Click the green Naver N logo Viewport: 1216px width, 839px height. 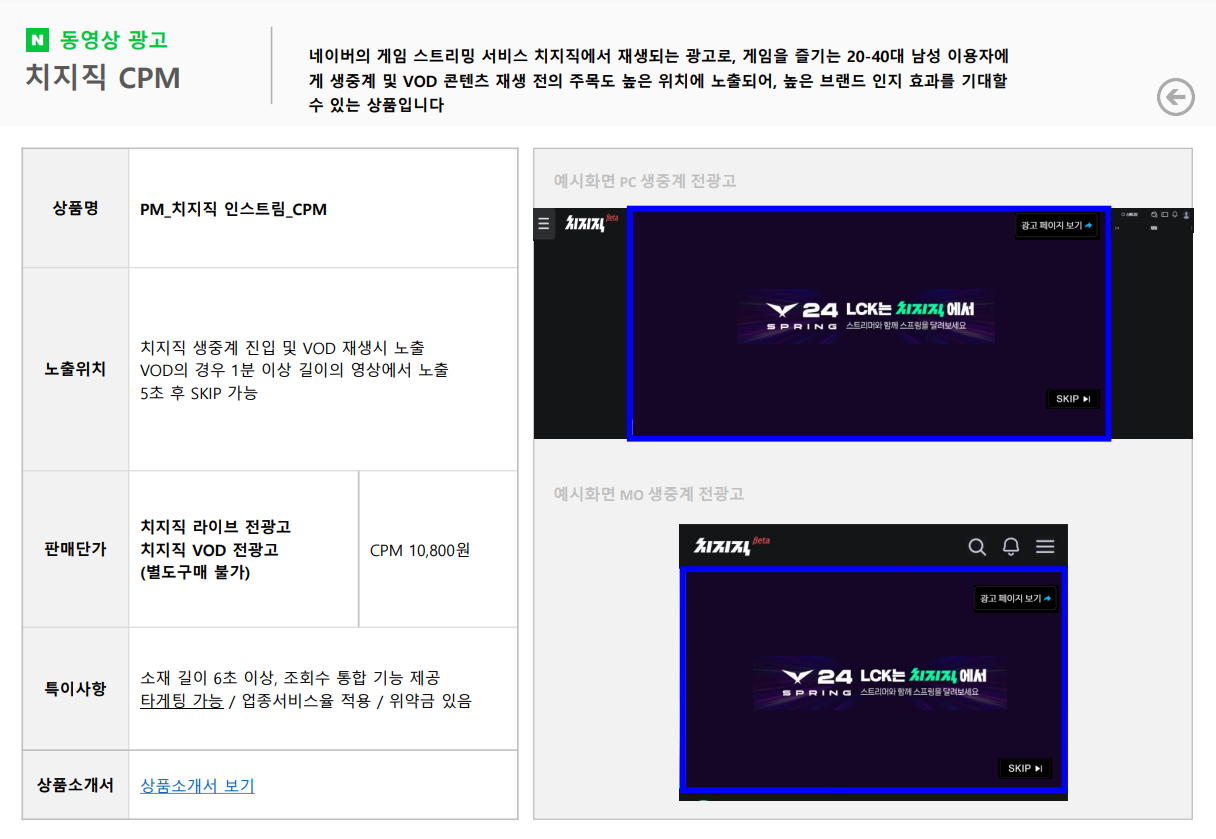38,40
